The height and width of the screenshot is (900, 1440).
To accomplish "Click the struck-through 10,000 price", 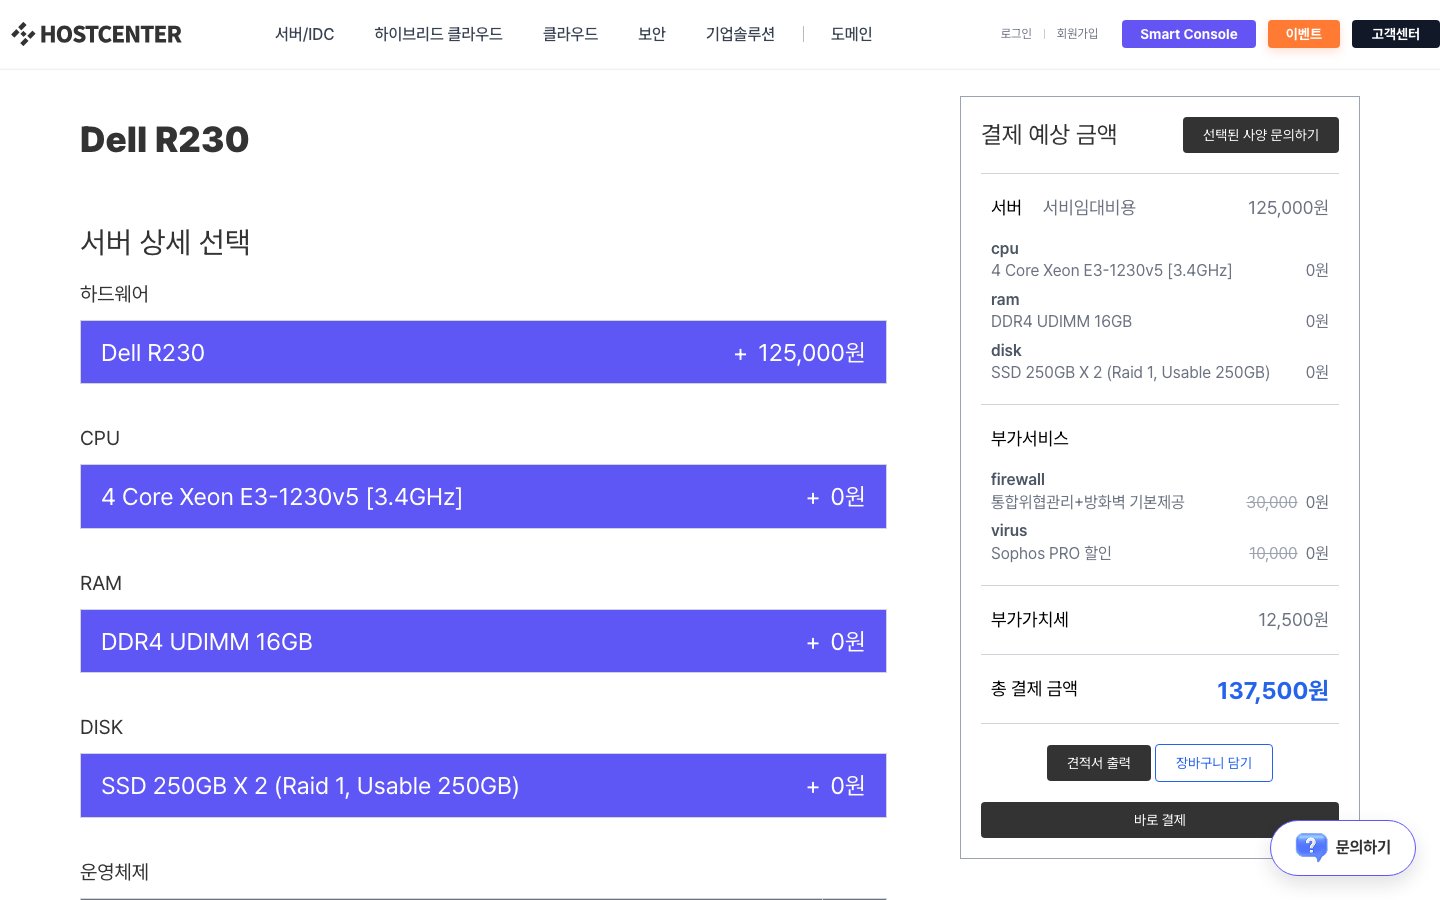I will (1273, 553).
